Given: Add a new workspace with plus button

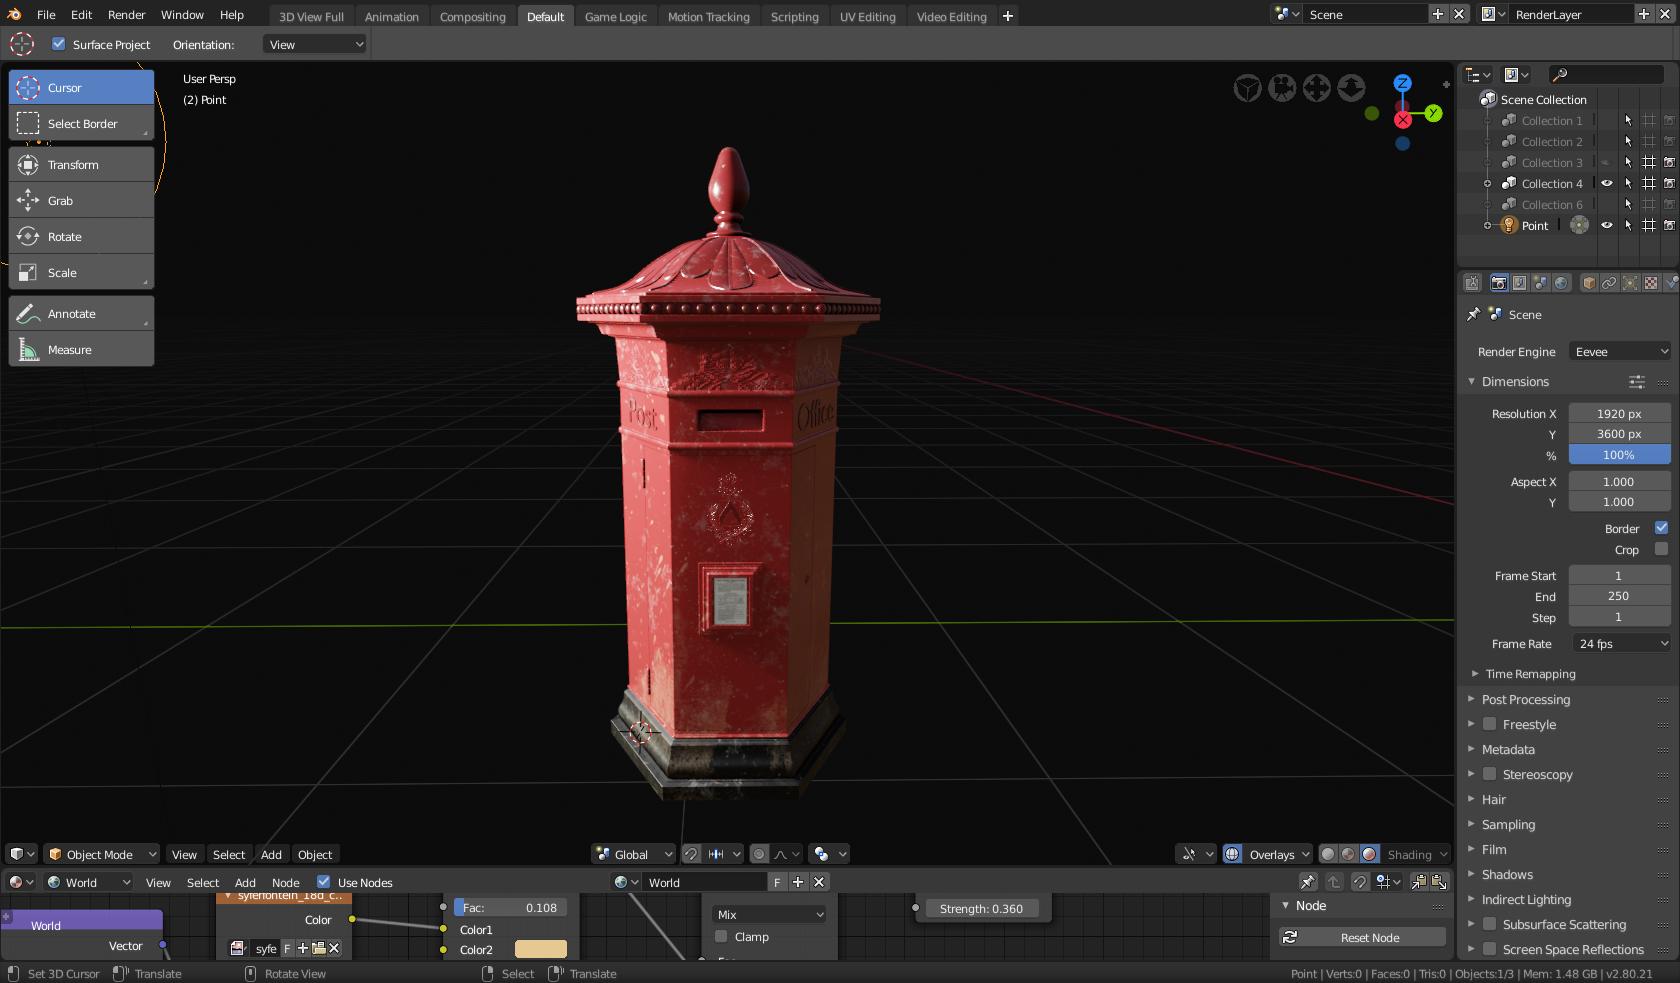Looking at the screenshot, I should 1007,16.
